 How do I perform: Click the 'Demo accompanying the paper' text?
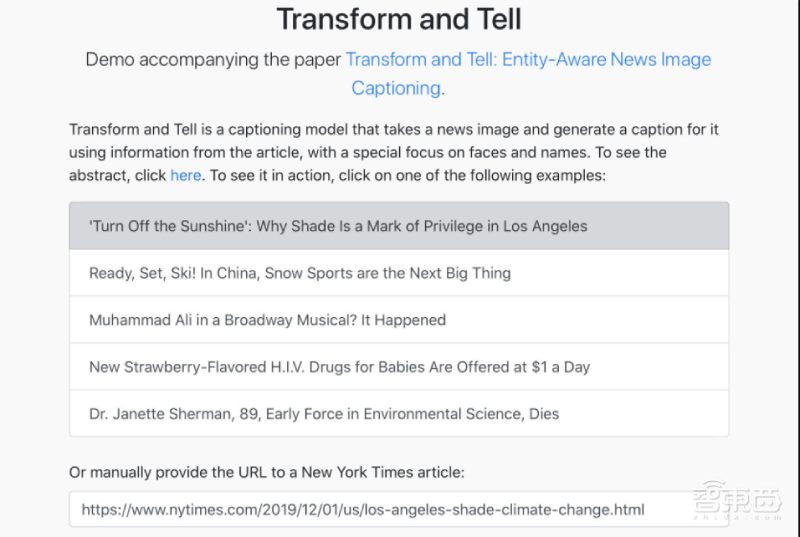[x=213, y=60]
